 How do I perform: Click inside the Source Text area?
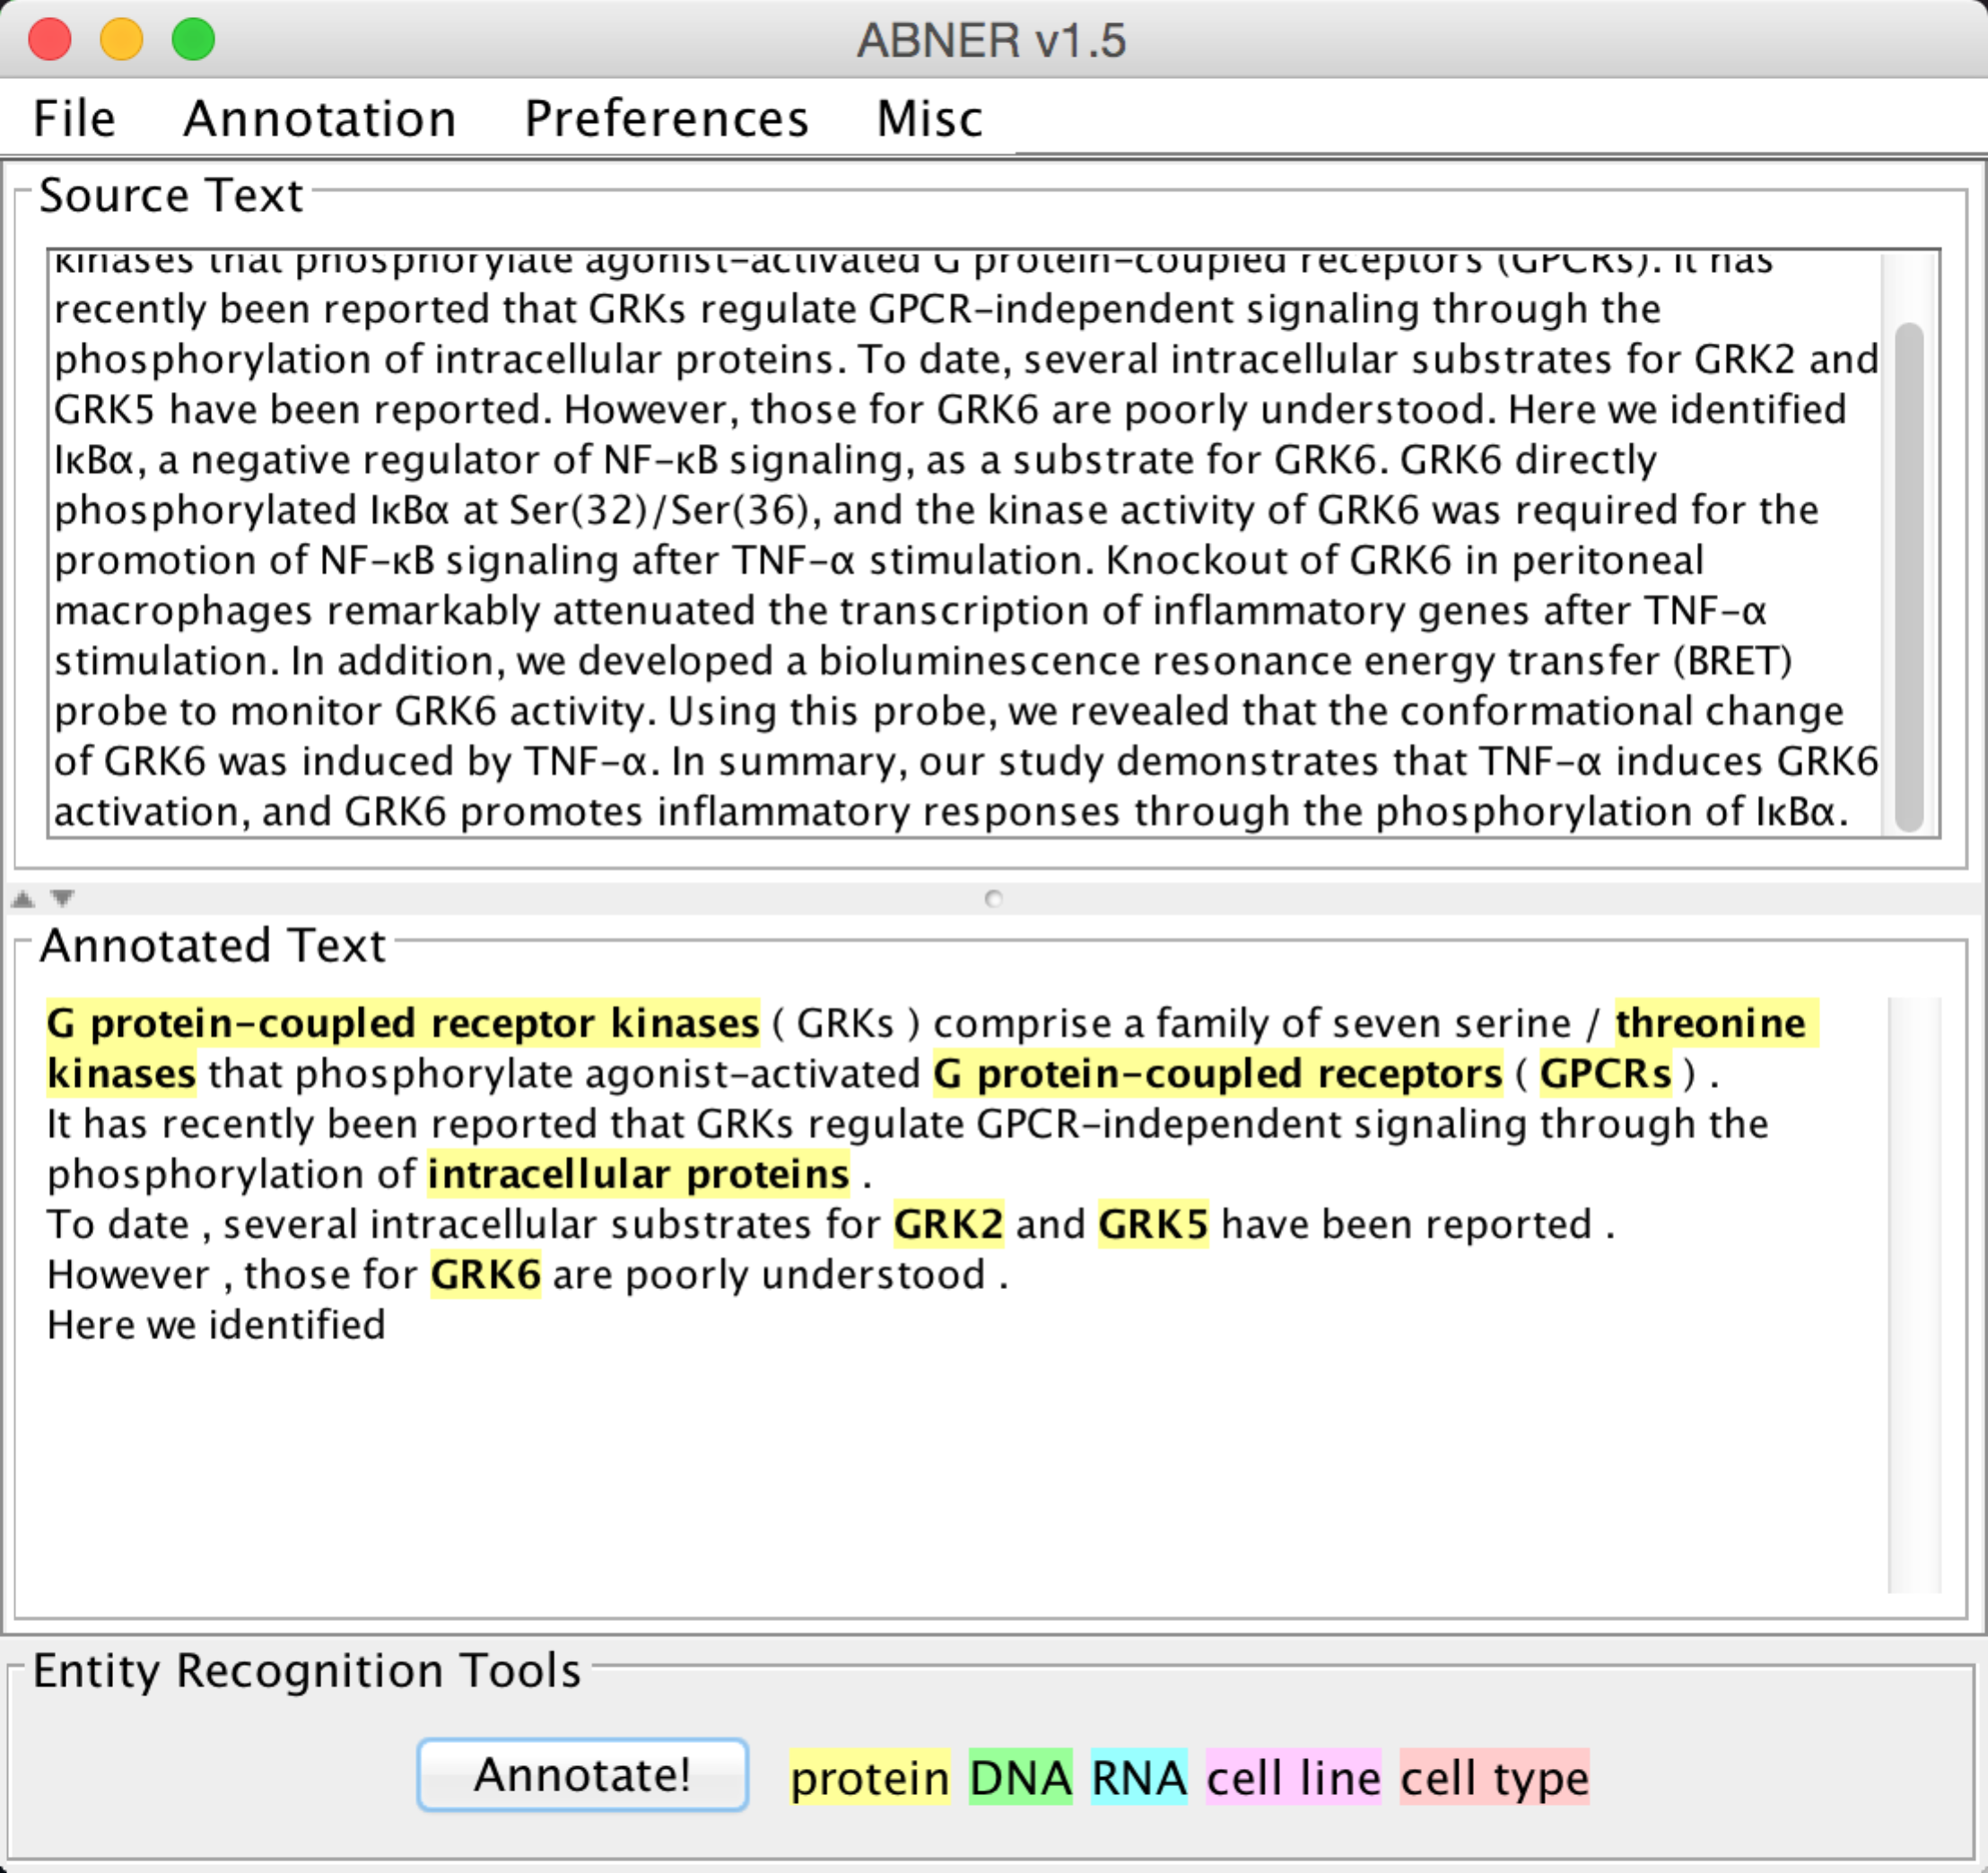960,560
